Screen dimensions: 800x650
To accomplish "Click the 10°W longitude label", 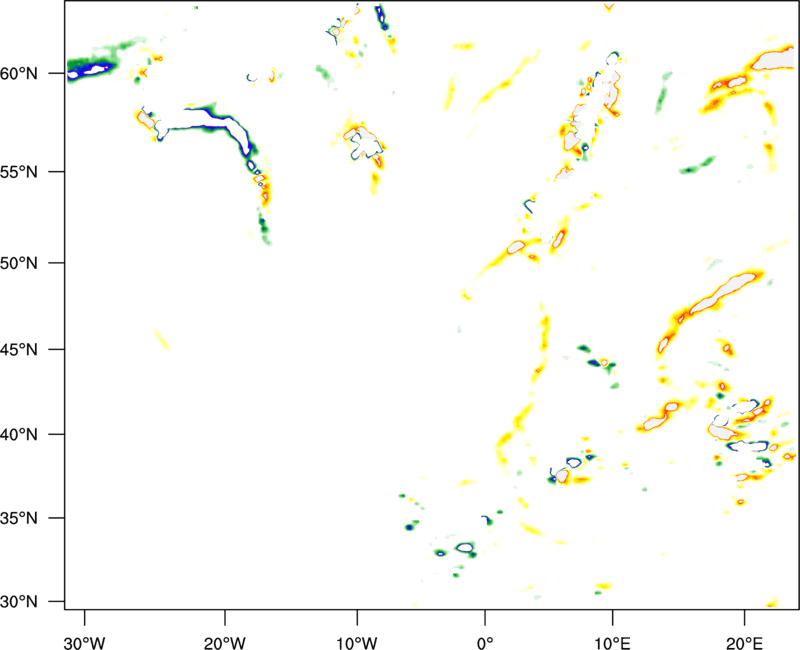I will pos(357,643).
